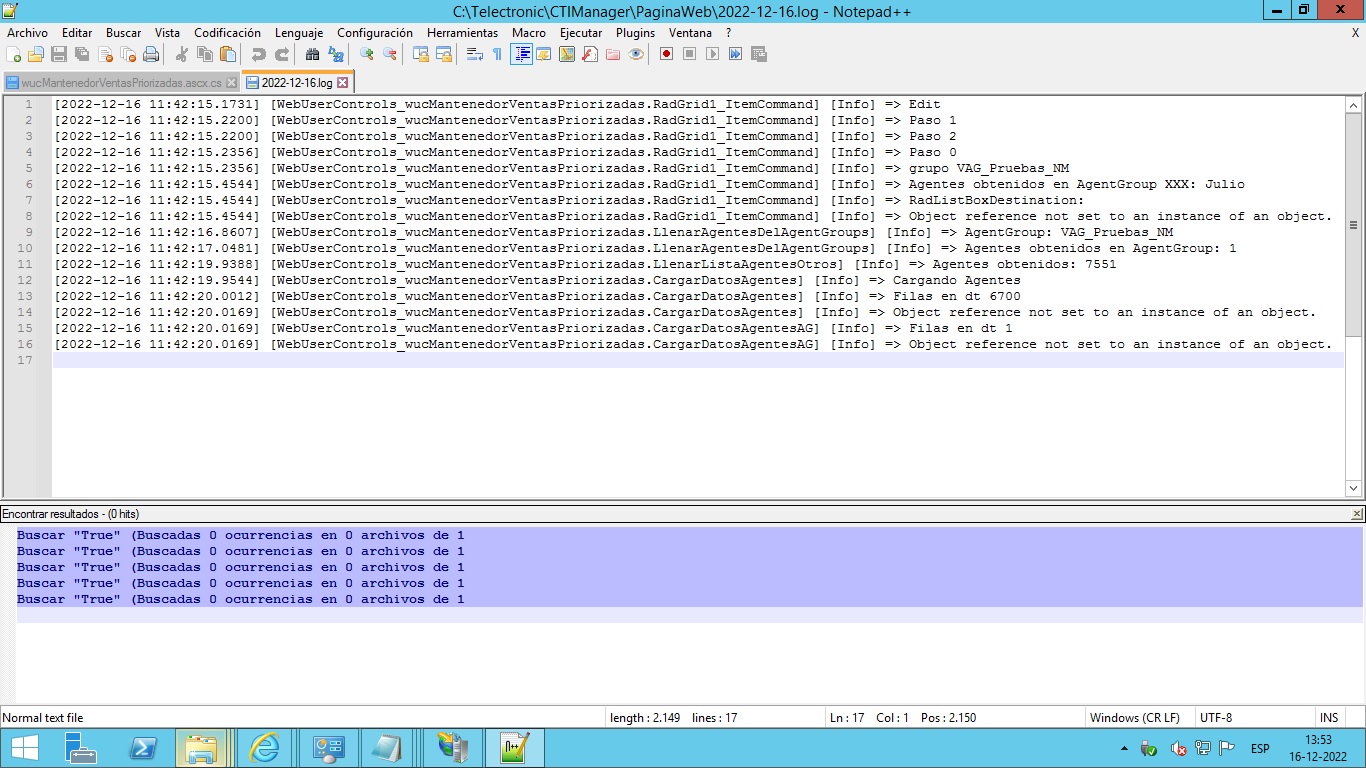This screenshot has width=1366, height=768.
Task: Toggle file monitoring eye icon
Action: pos(636,55)
